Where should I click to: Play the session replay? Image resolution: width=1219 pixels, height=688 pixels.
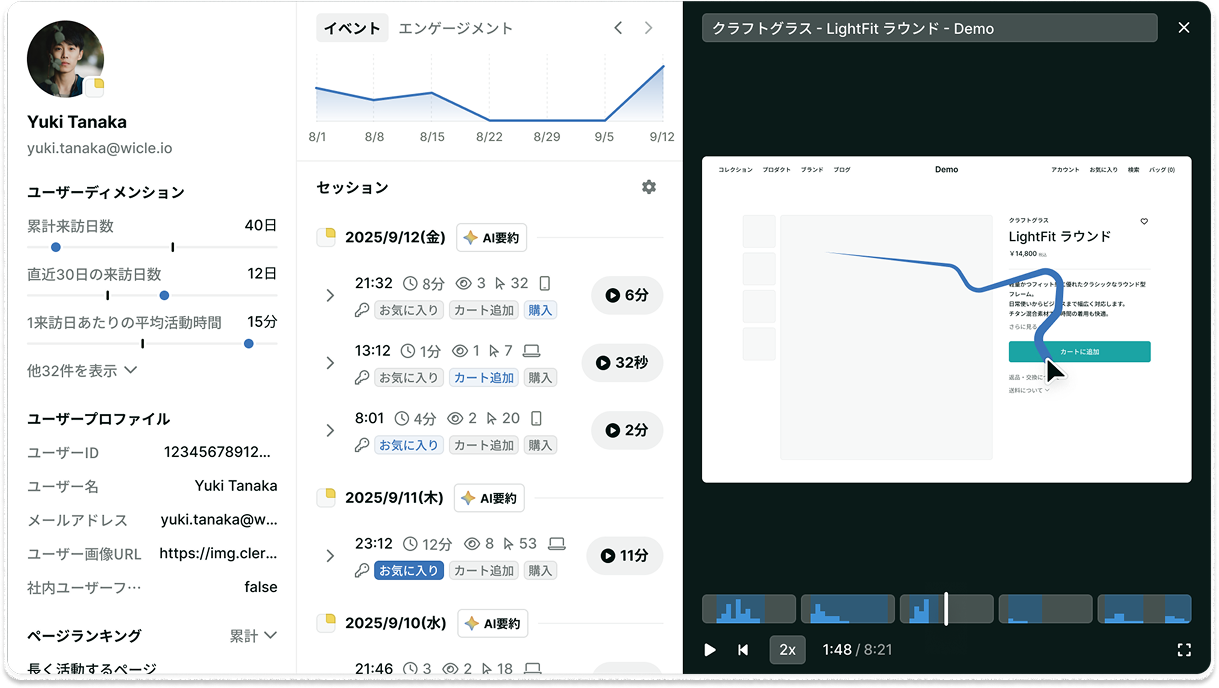click(x=710, y=650)
